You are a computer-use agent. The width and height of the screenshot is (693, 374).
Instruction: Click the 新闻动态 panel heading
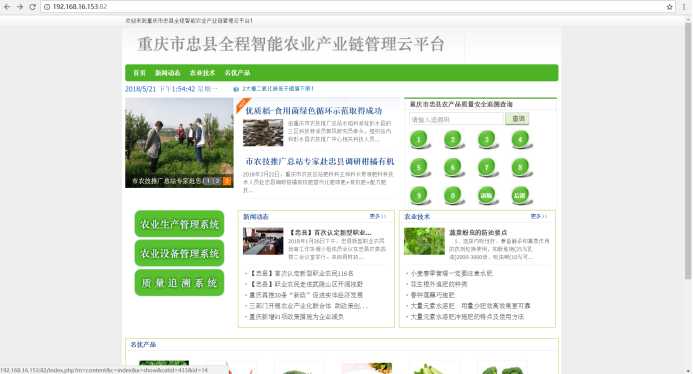[256, 217]
